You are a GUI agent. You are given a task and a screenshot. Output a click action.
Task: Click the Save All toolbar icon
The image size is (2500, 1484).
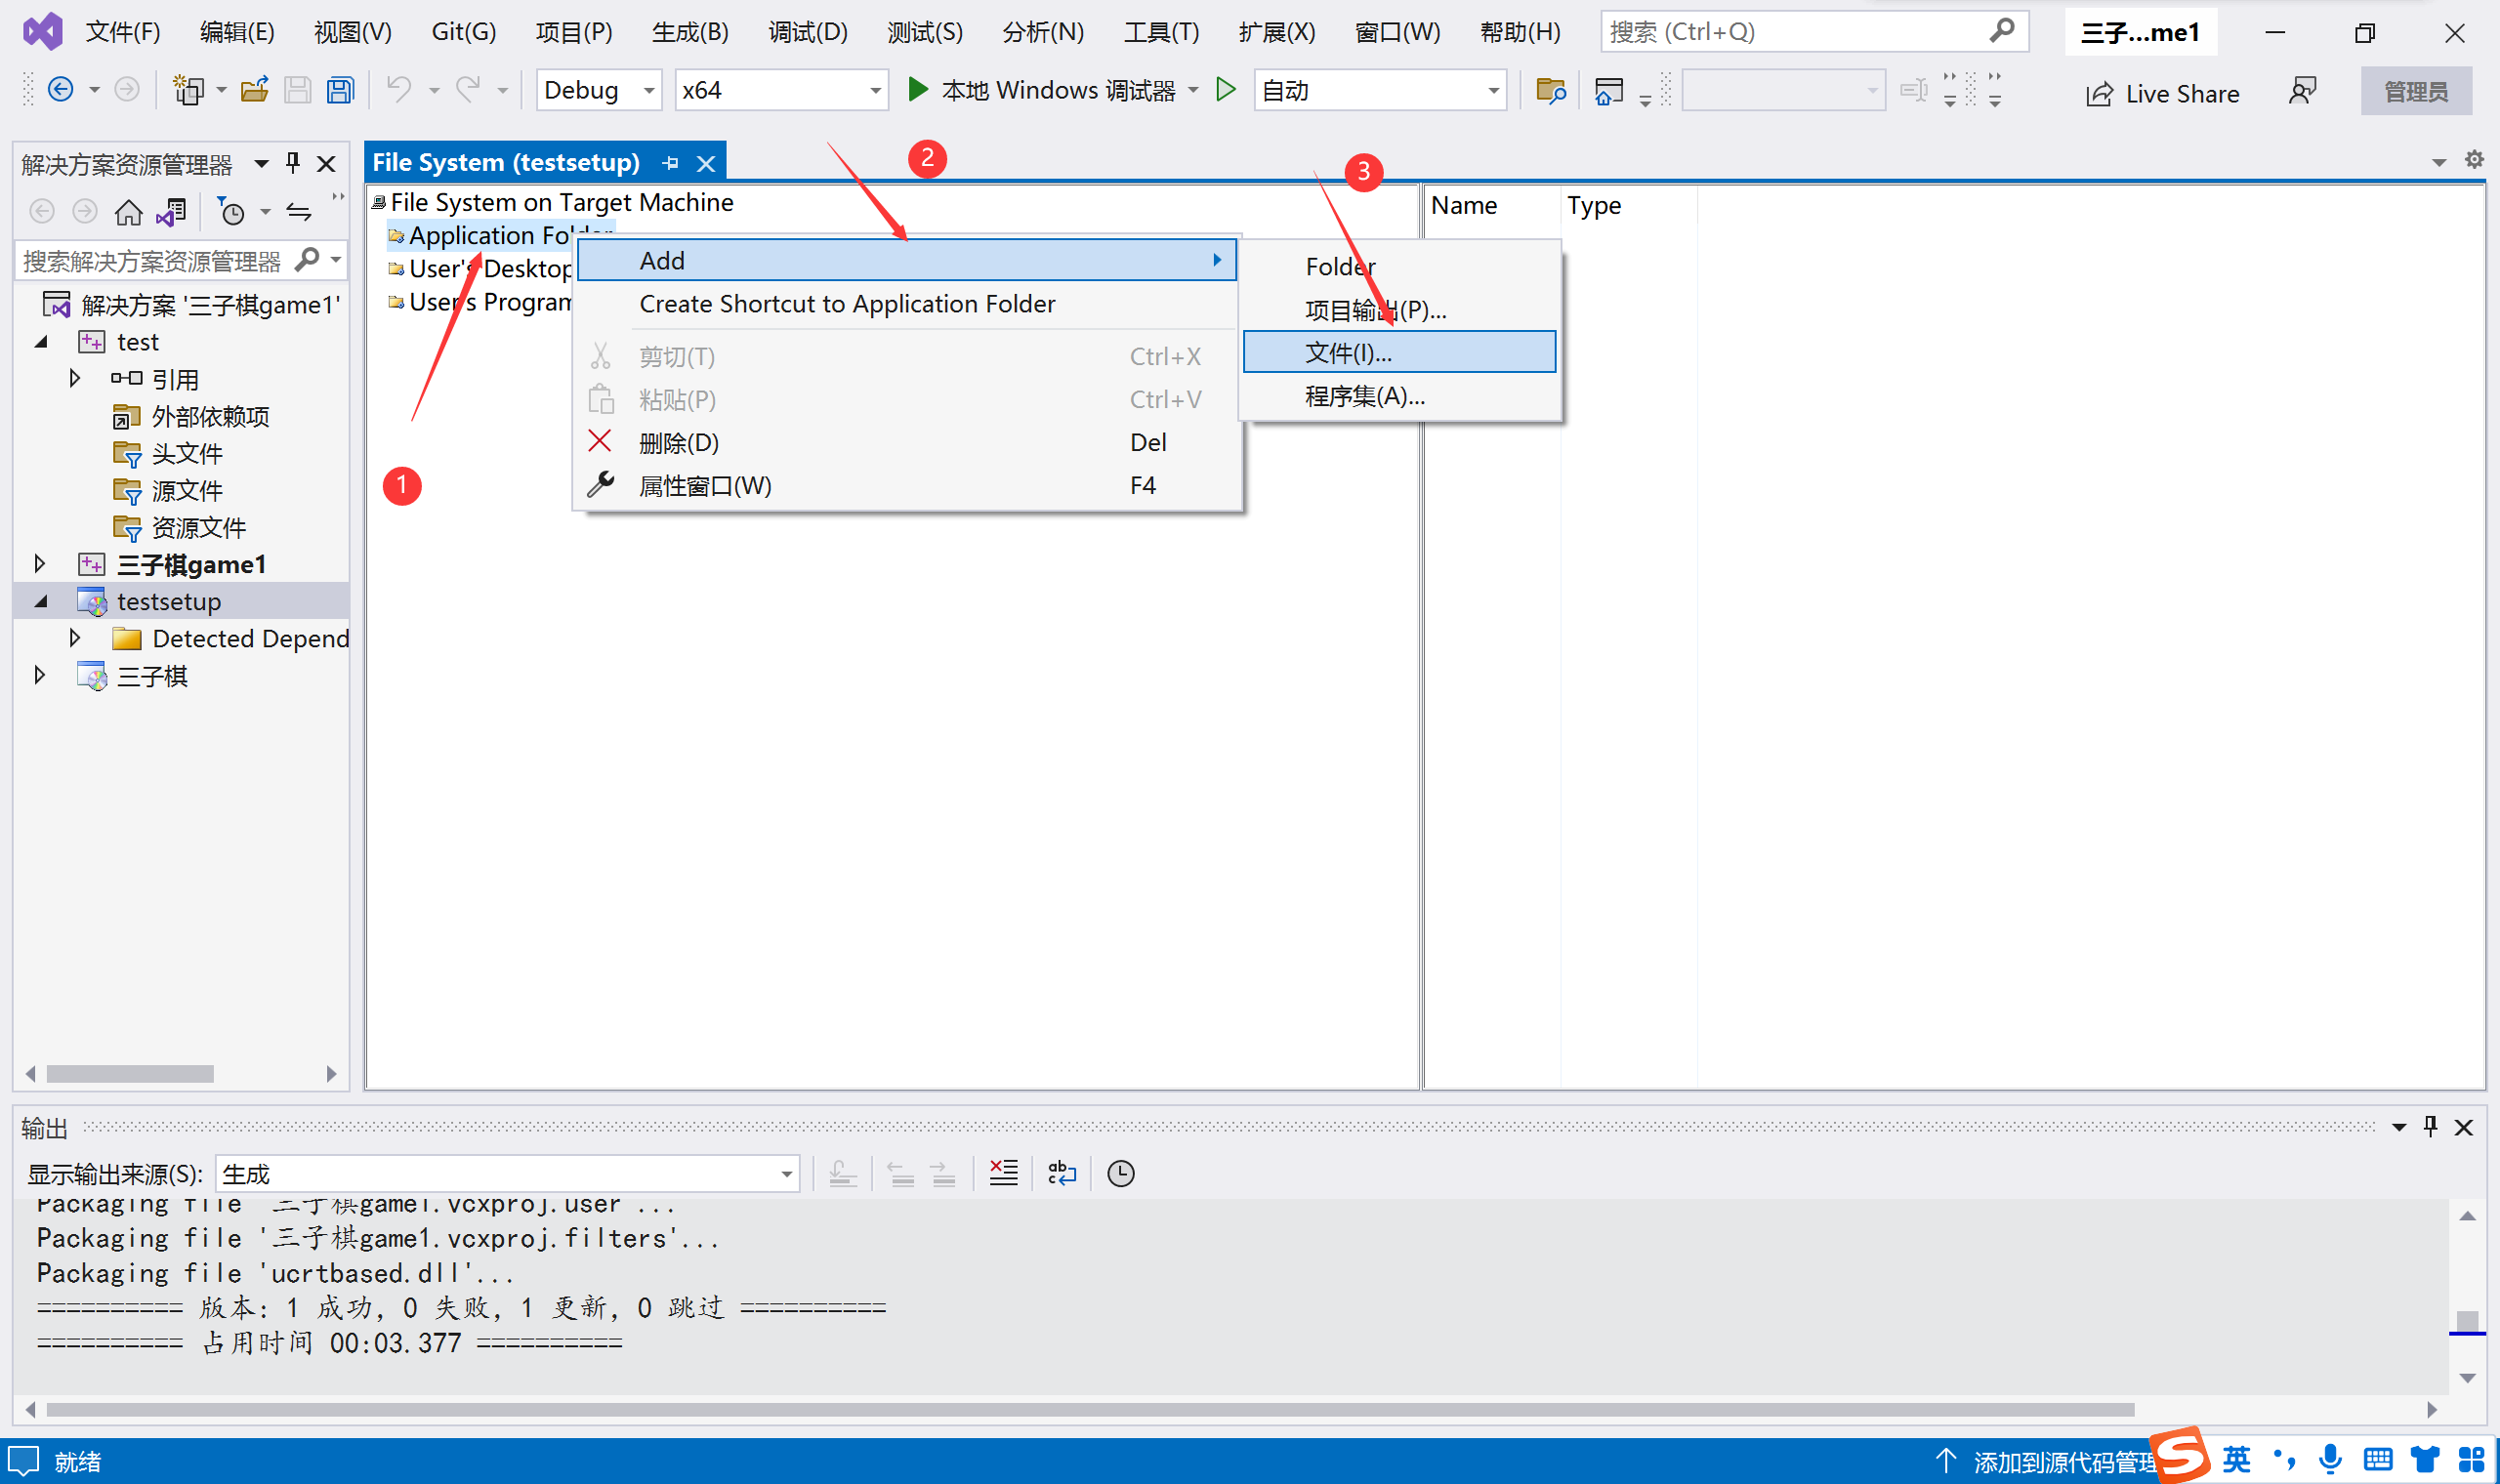(x=341, y=91)
